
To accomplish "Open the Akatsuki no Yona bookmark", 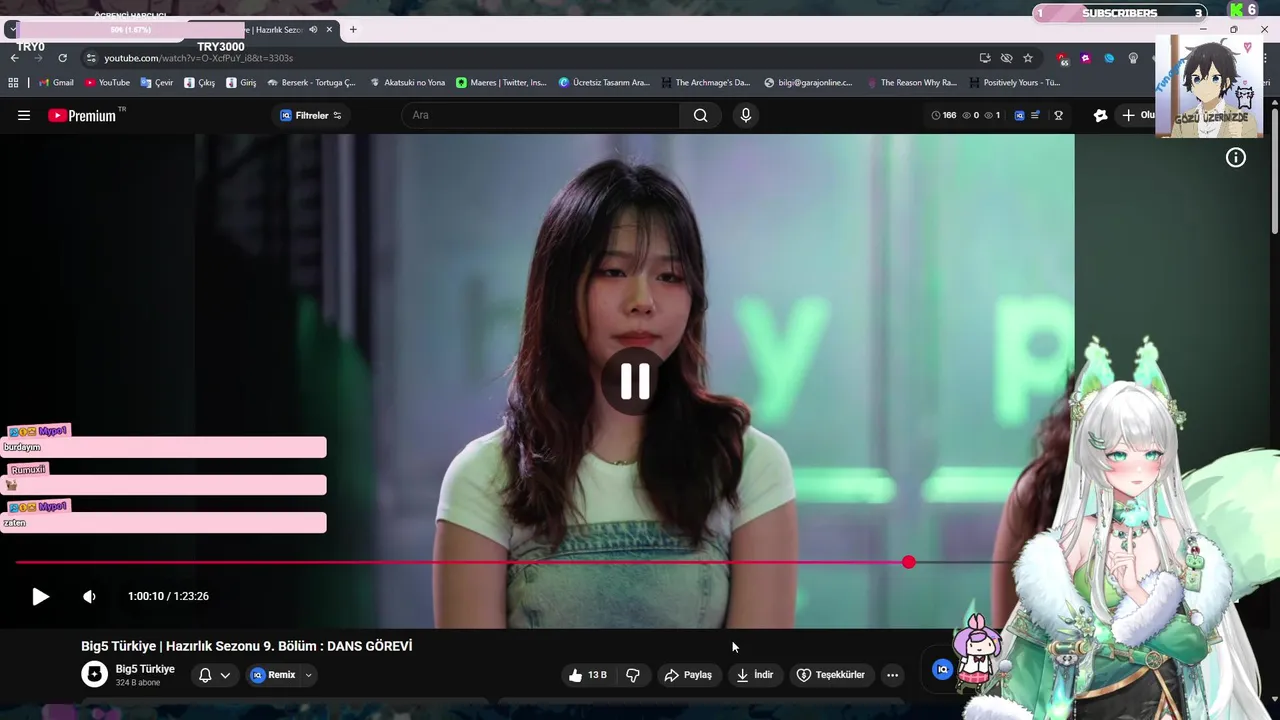I will [x=407, y=83].
